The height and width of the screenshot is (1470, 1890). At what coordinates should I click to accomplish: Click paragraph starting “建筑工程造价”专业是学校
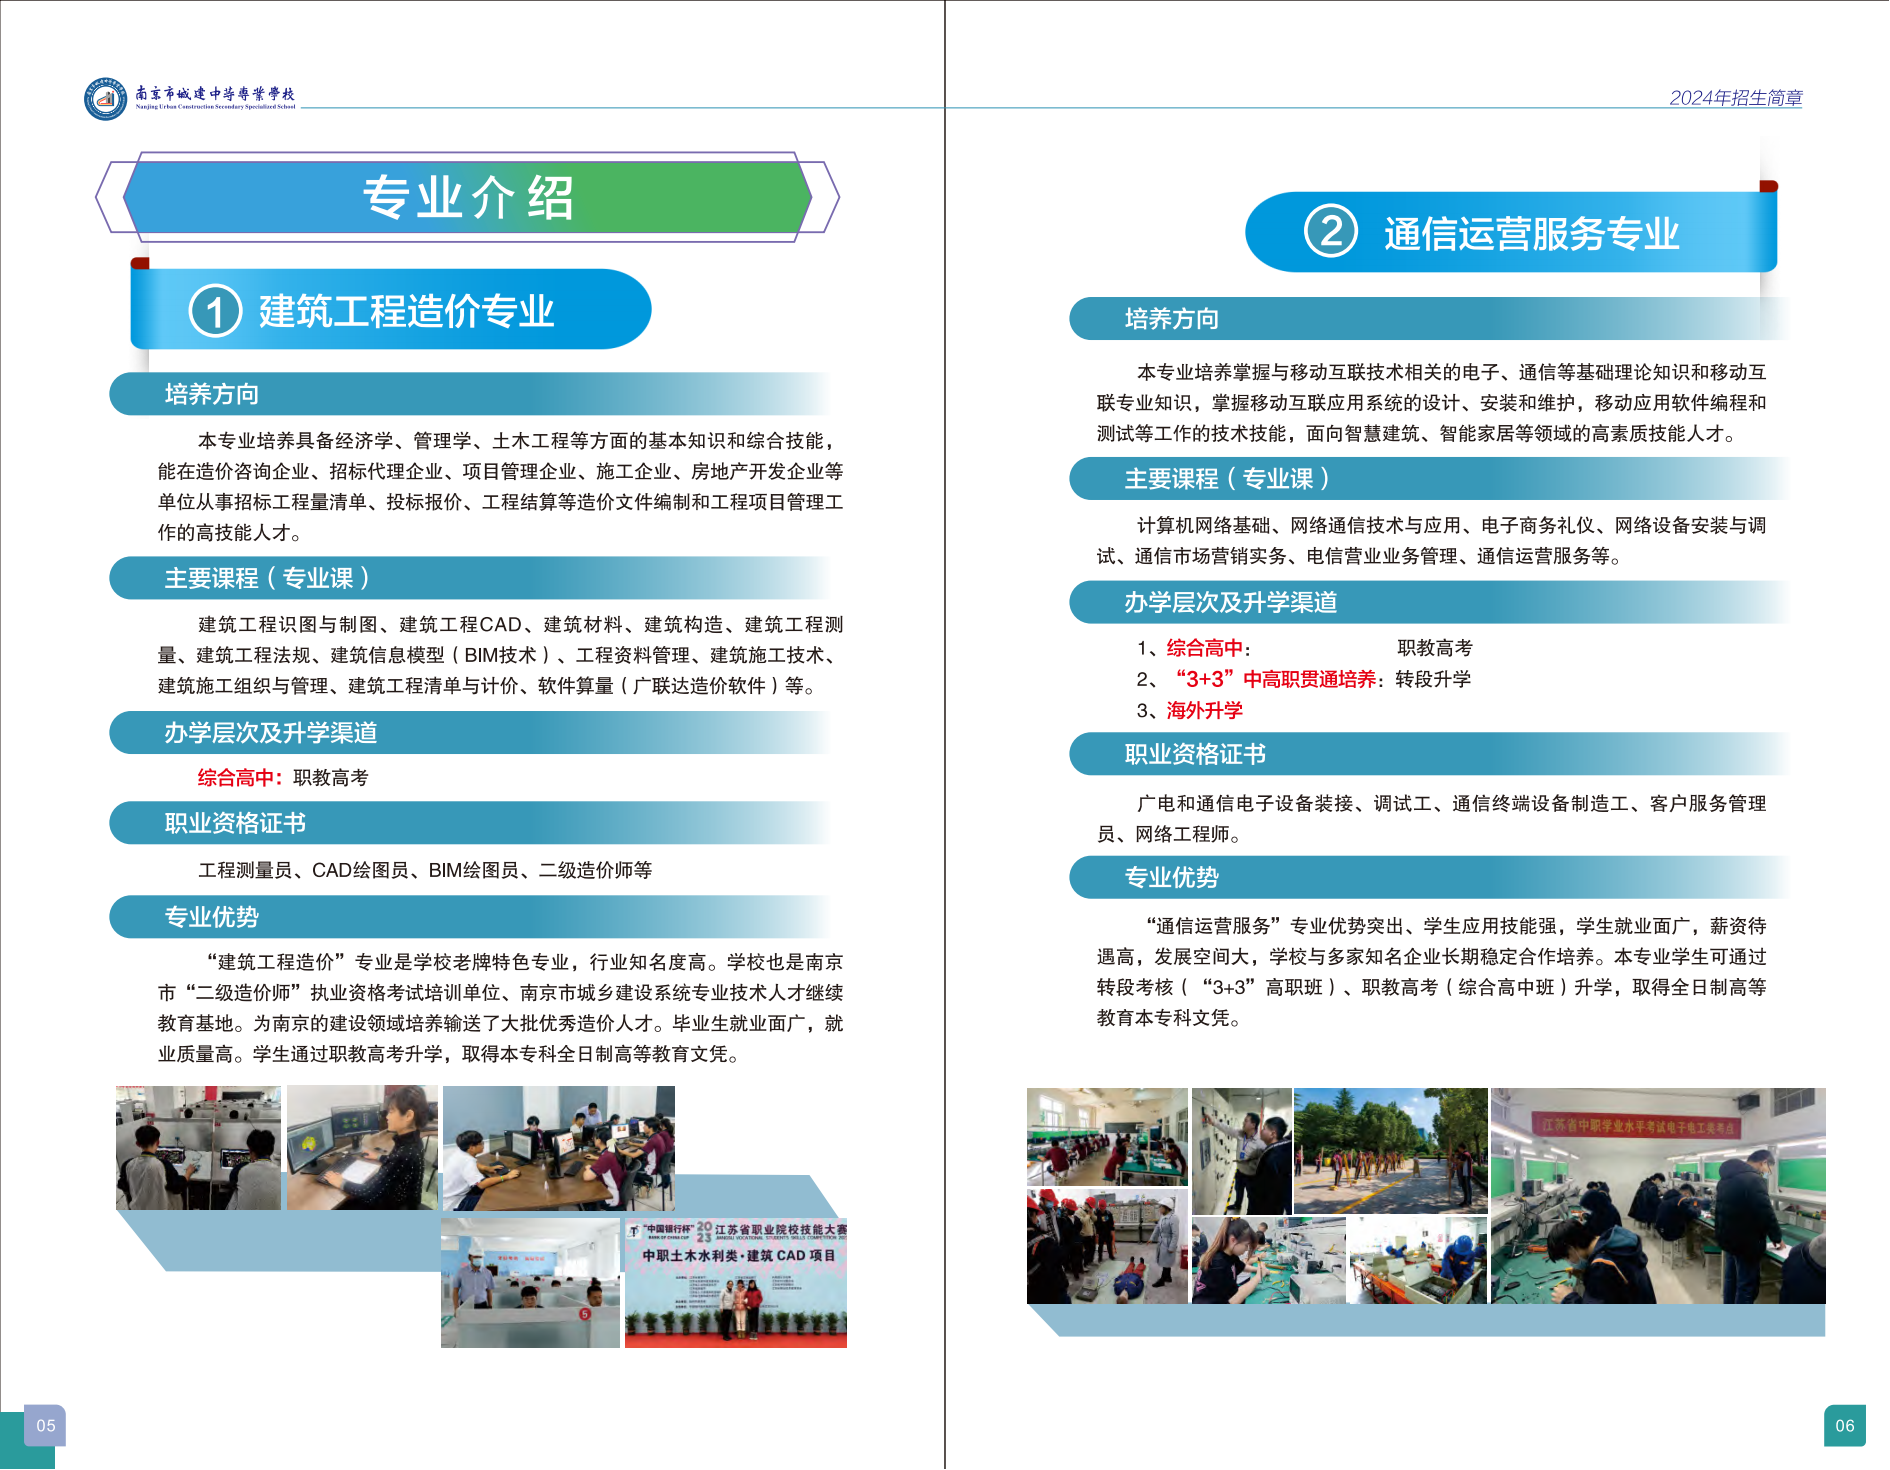[501, 1008]
